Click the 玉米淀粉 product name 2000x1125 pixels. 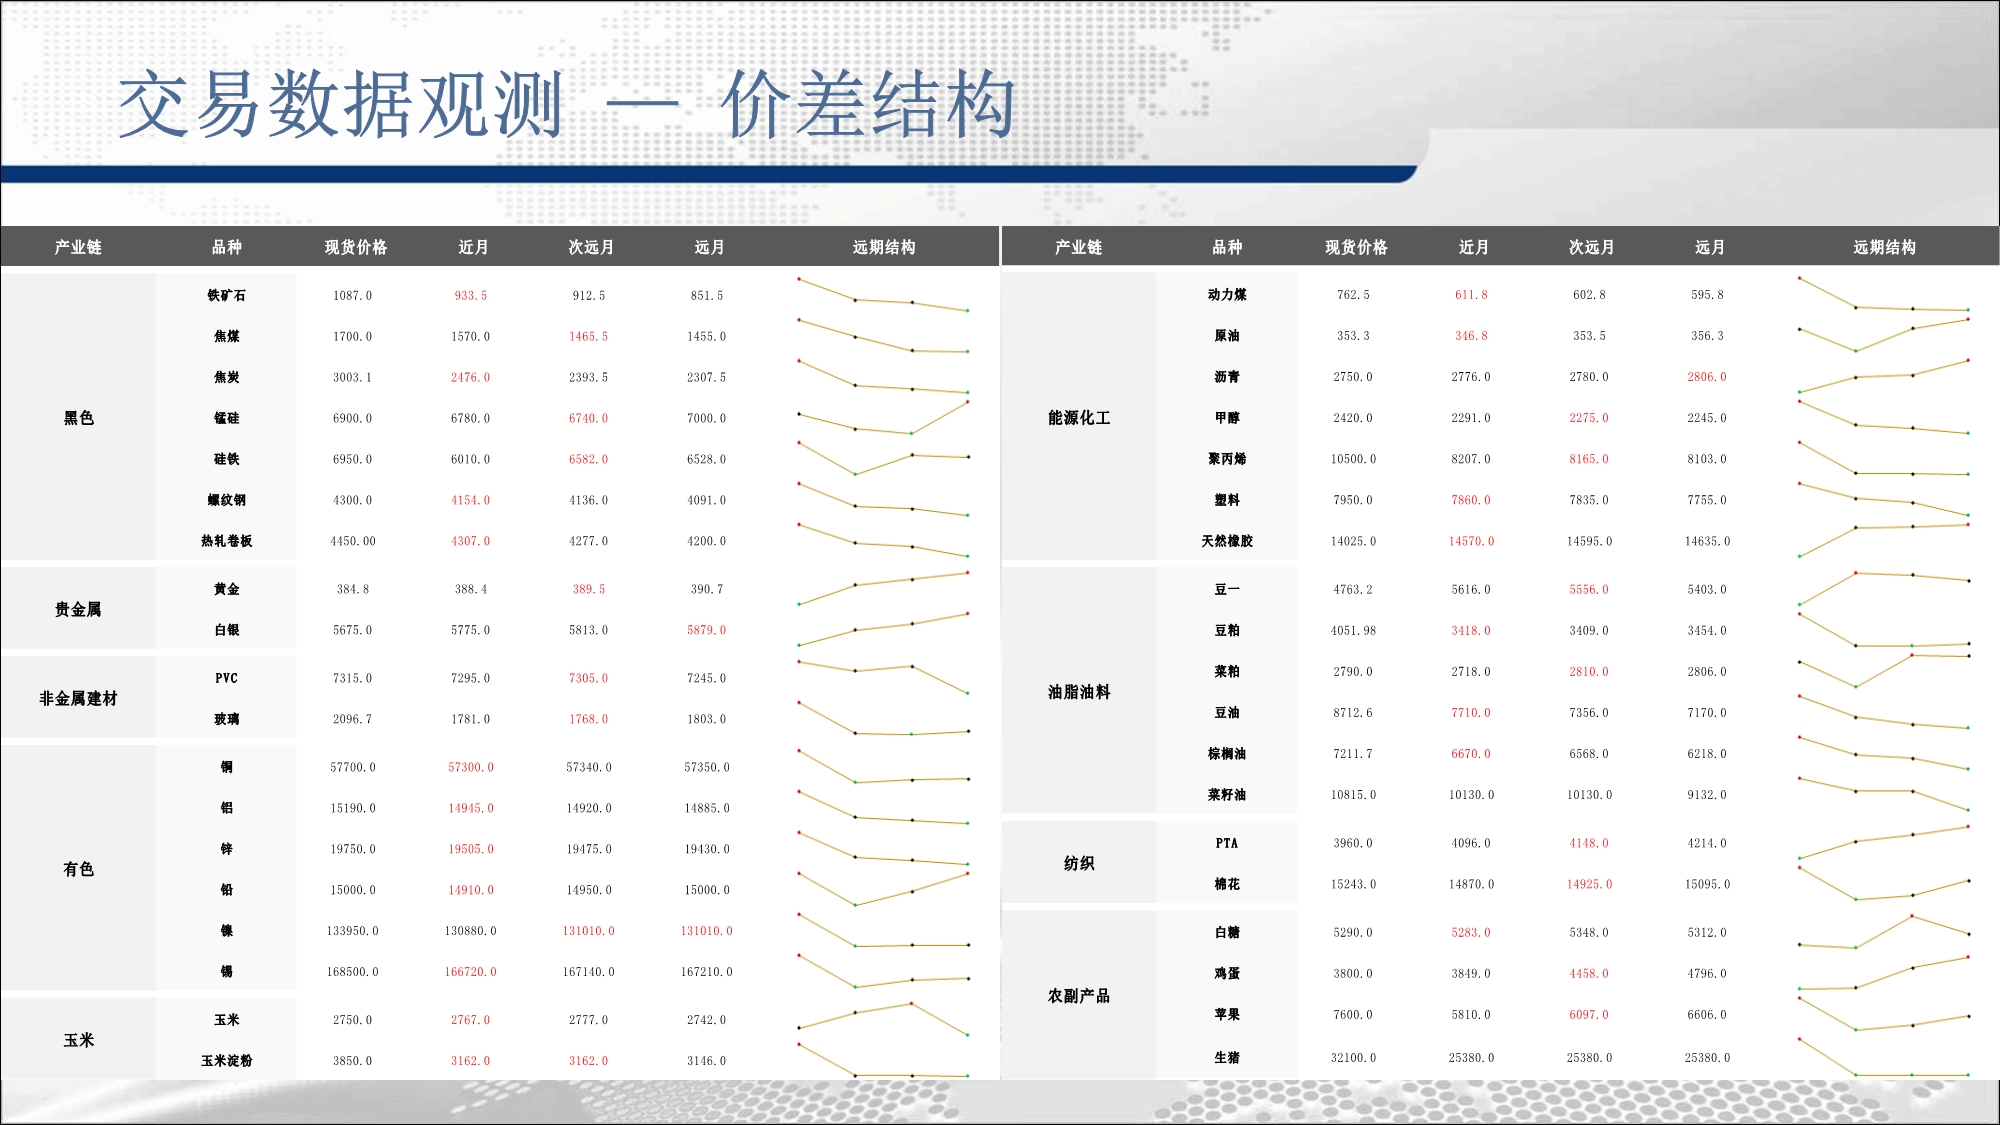pos(227,1061)
